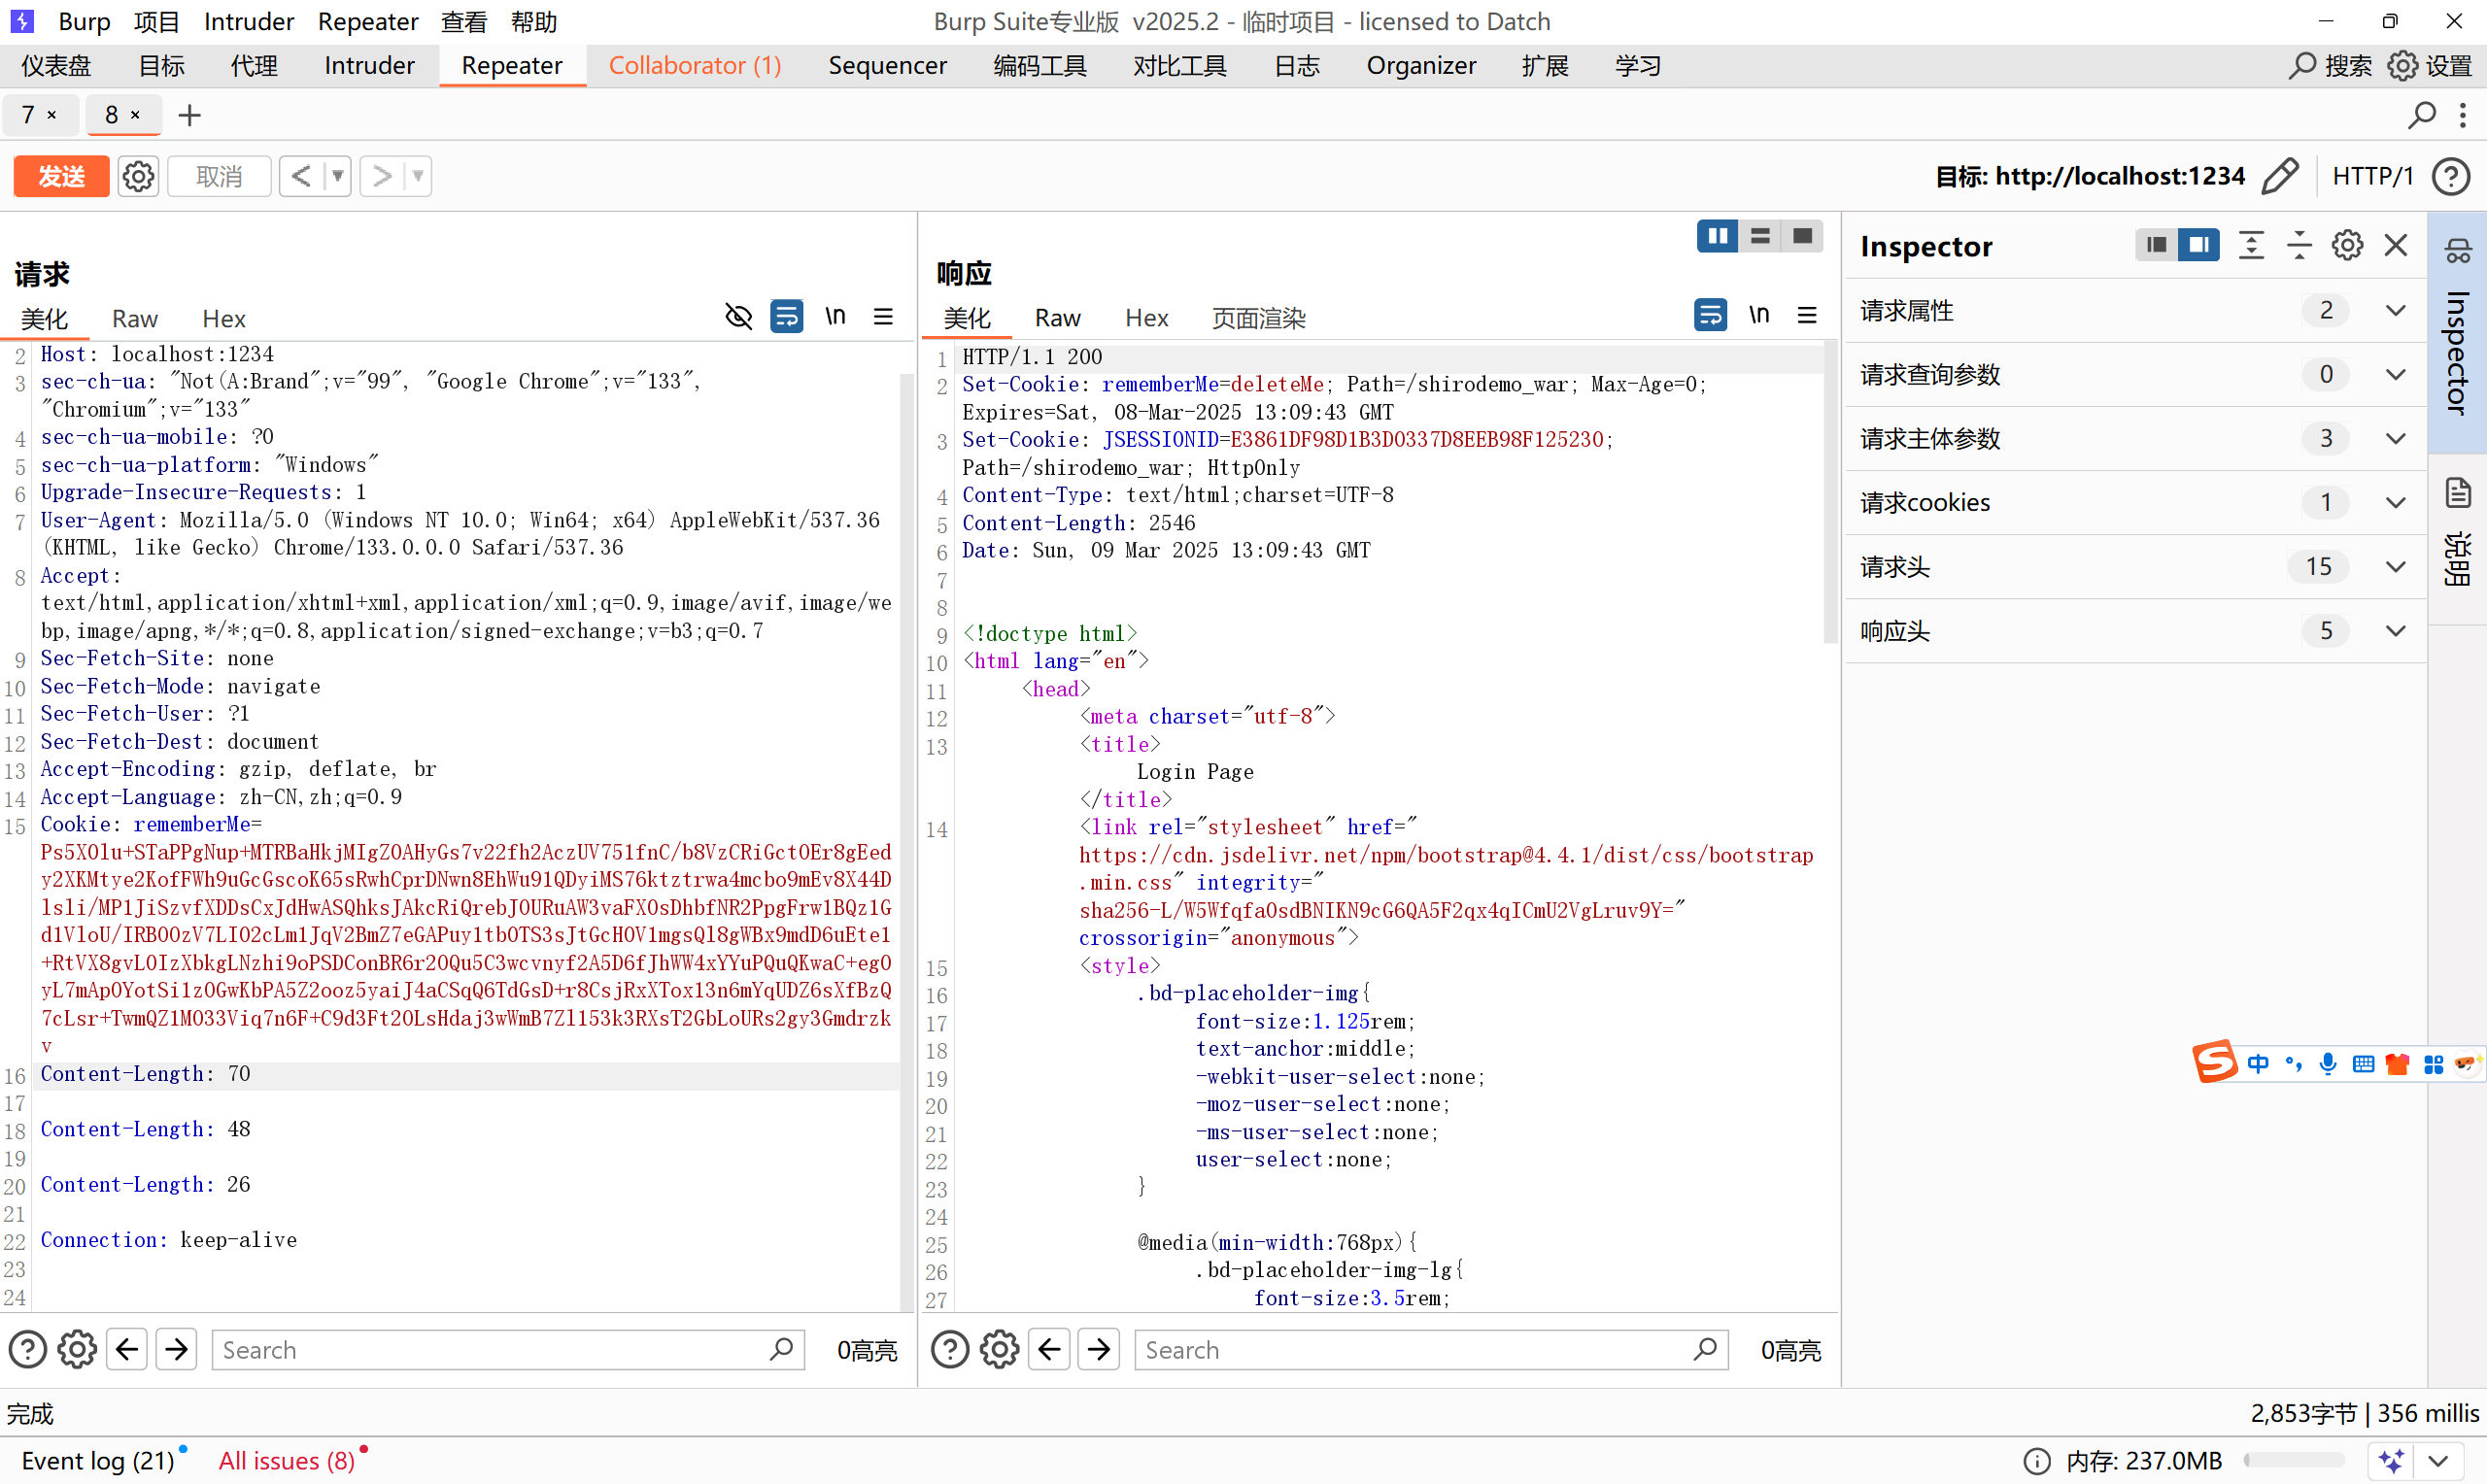Image resolution: width=2487 pixels, height=1484 pixels.
Task: Collapse all Inspector sections icon
Action: tap(2299, 245)
